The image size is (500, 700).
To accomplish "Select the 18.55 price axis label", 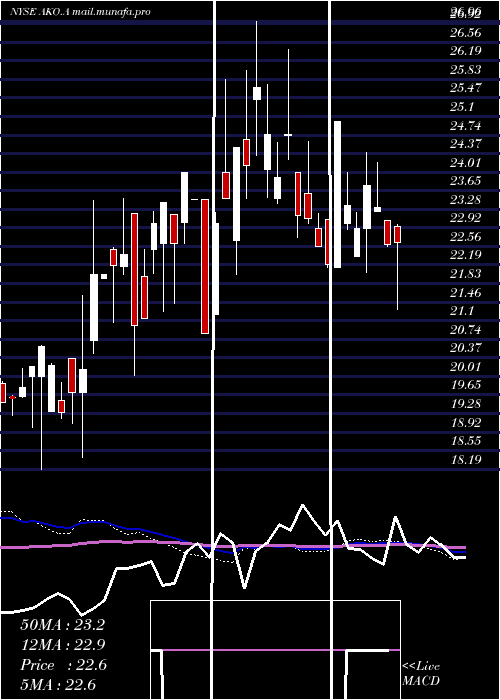I will tap(466, 441).
